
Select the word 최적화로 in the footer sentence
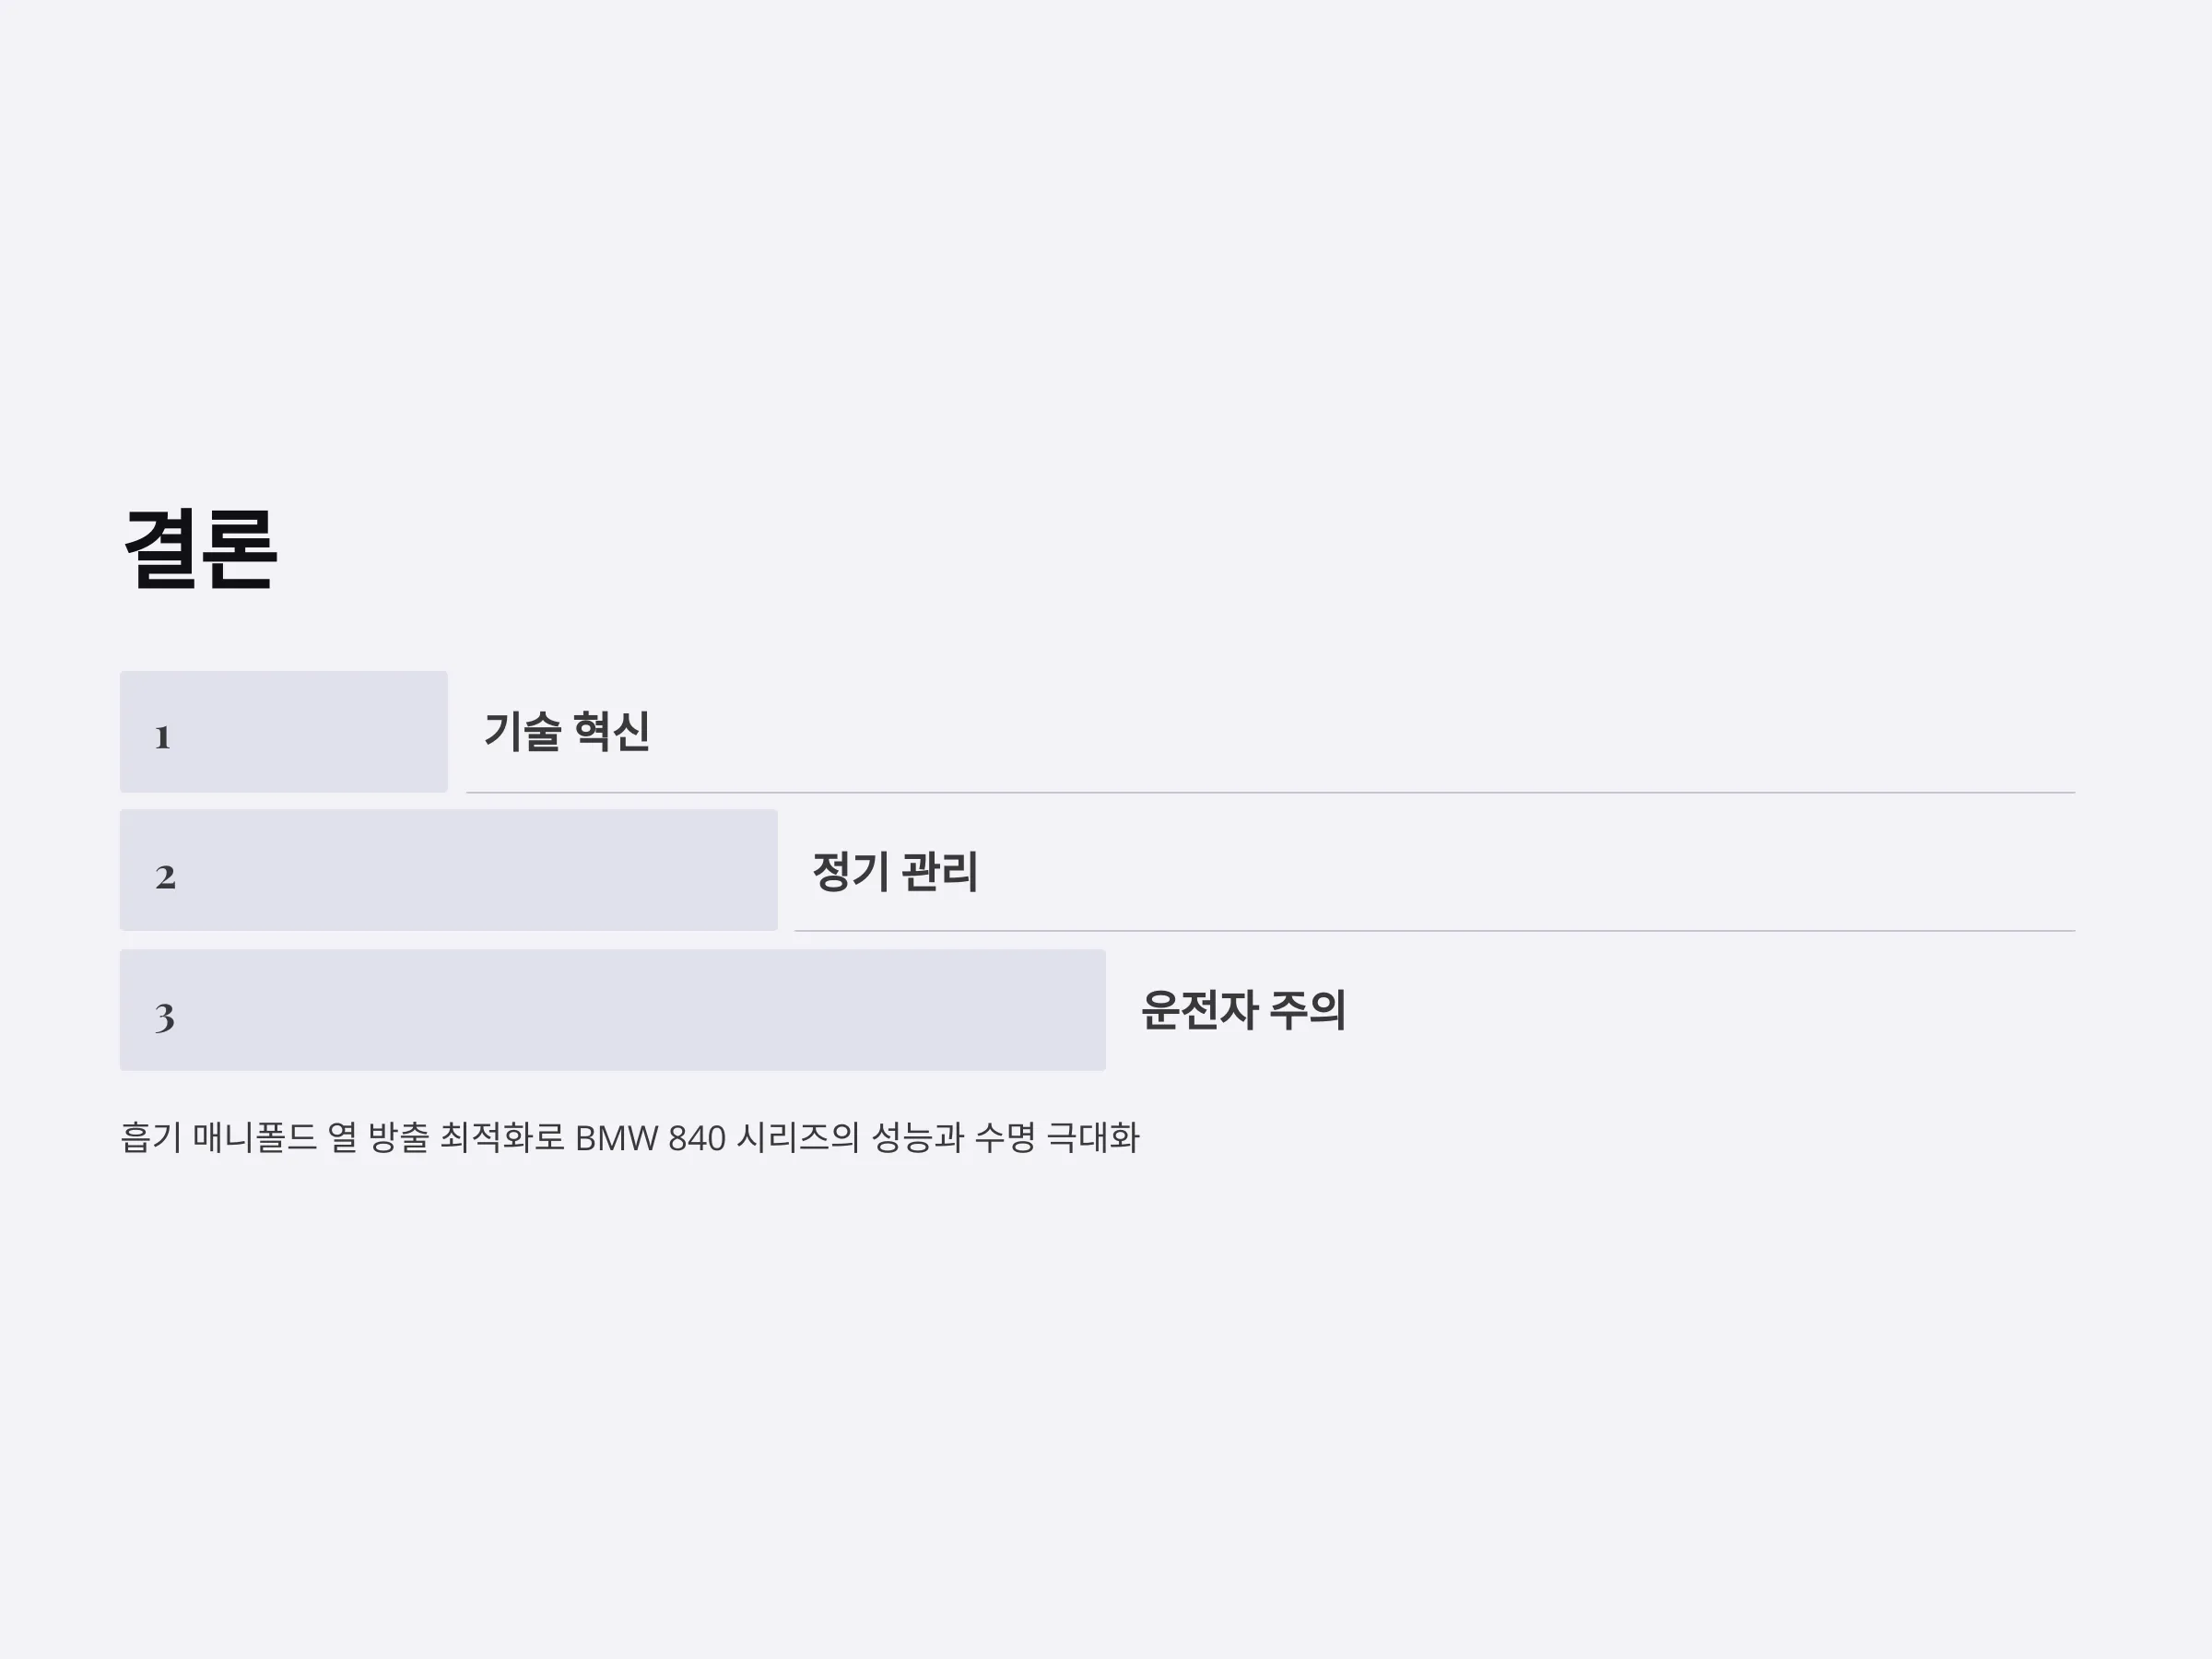tap(502, 1138)
